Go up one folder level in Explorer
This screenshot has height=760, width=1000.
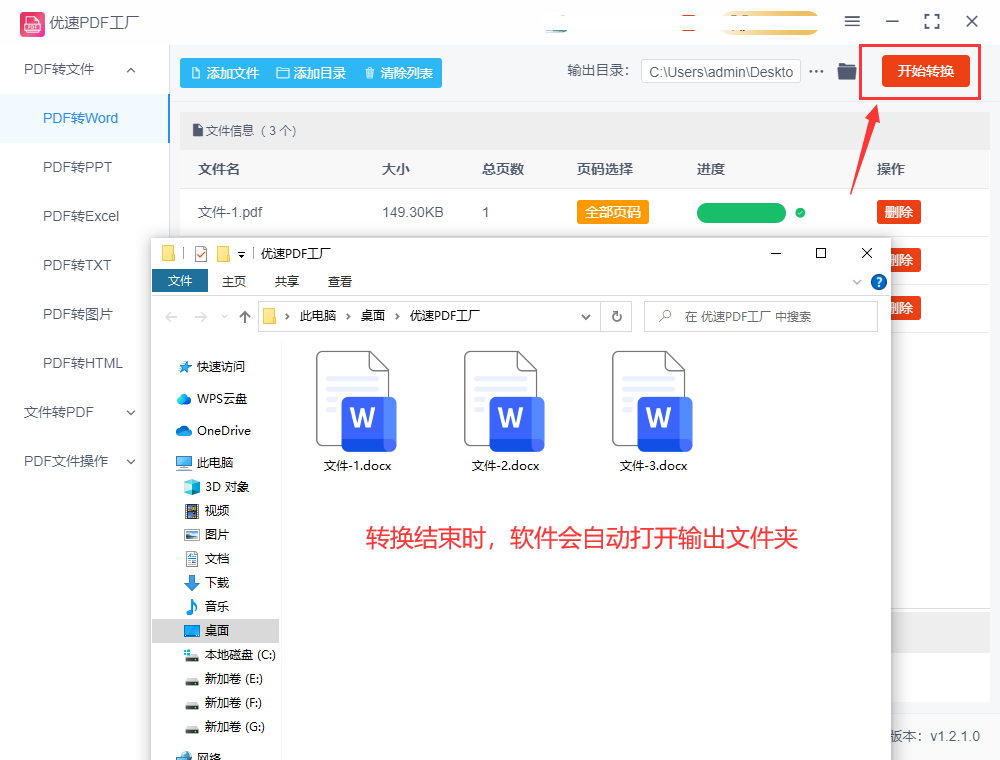pyautogui.click(x=245, y=317)
